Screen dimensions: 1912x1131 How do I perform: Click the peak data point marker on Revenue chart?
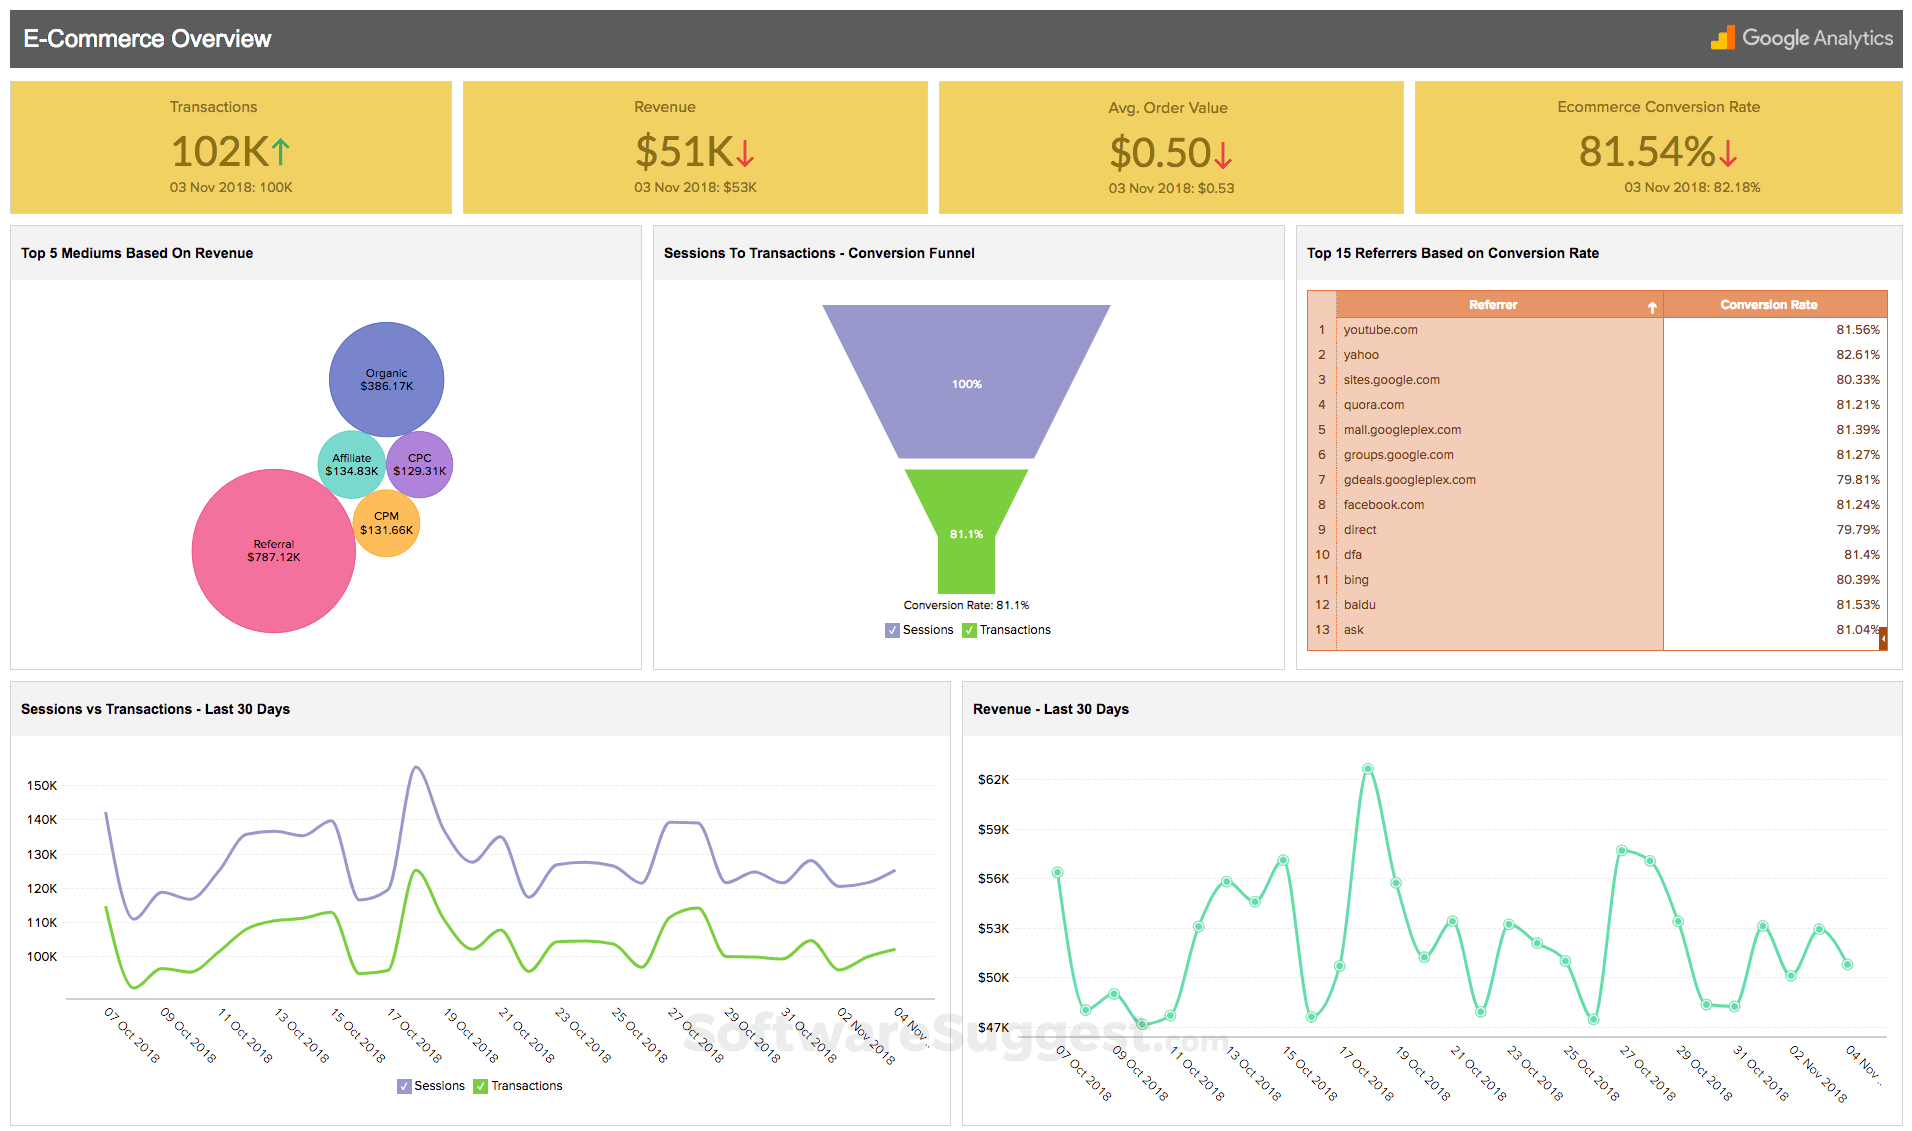(x=1369, y=768)
